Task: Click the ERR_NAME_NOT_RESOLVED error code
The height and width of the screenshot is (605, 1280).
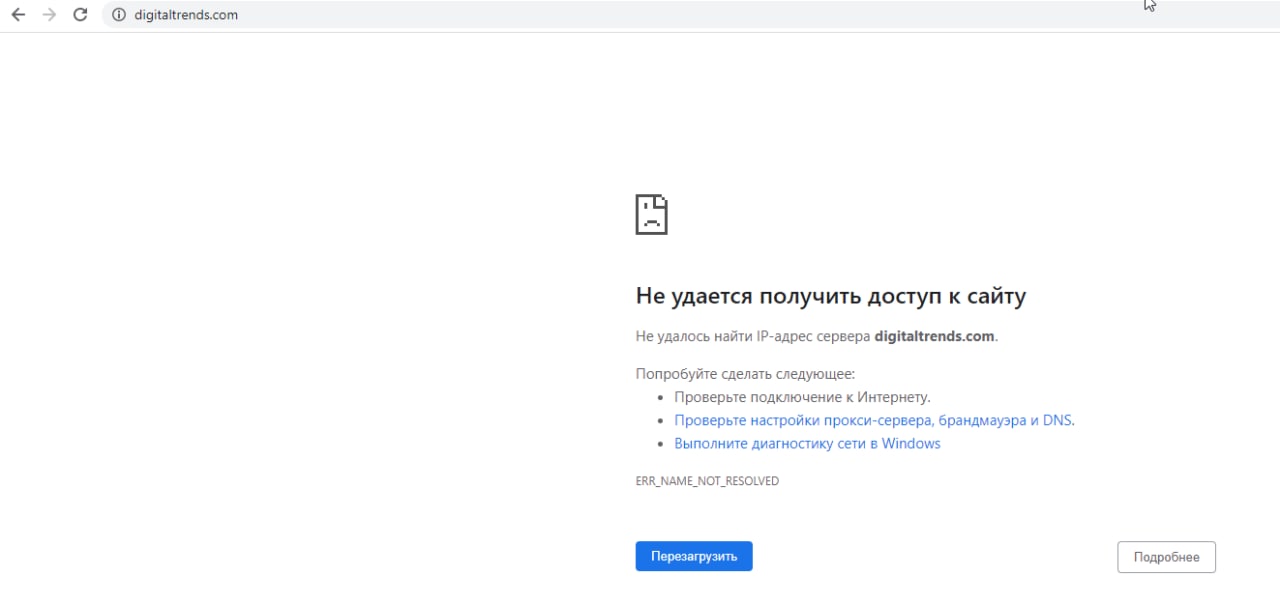Action: [707, 481]
